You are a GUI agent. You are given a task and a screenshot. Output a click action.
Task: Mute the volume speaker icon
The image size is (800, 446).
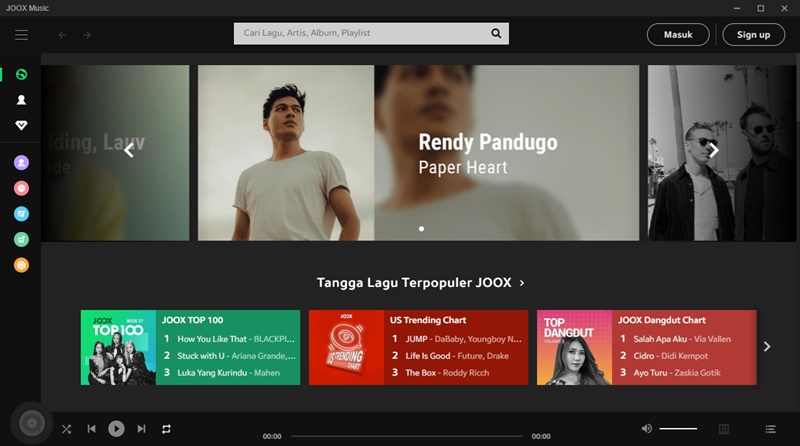646,428
